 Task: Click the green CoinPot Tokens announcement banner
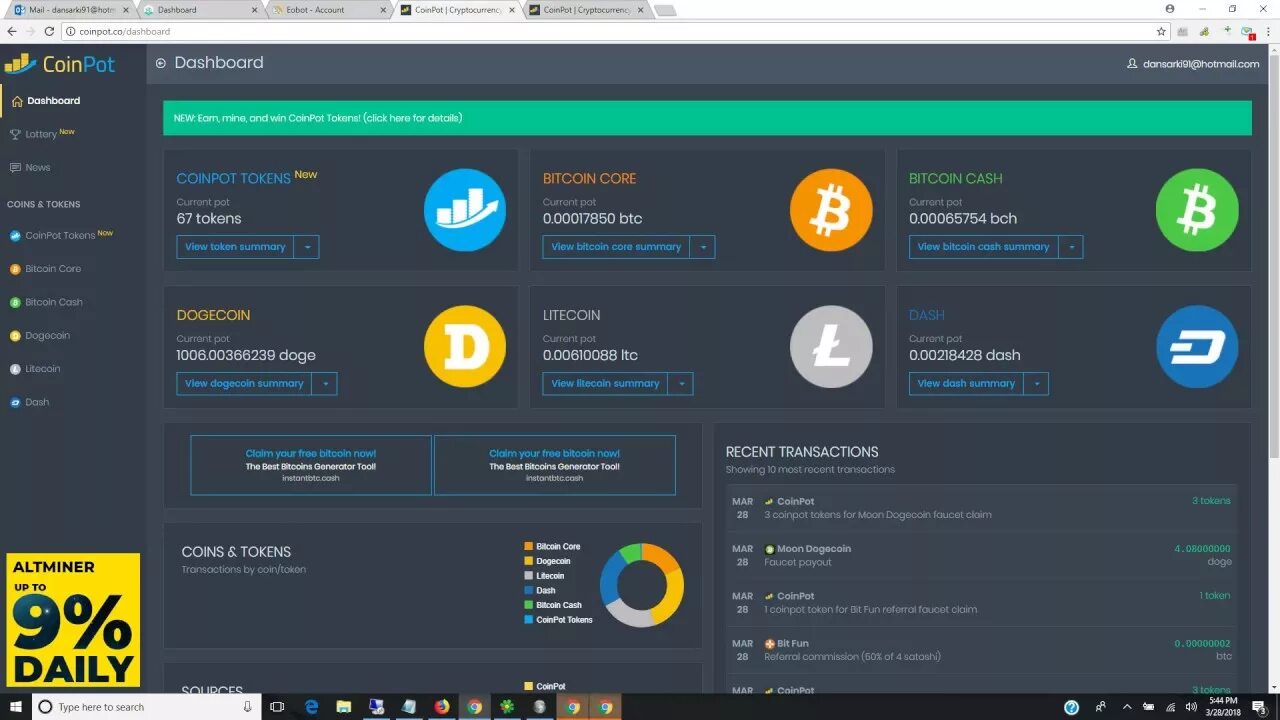click(x=707, y=118)
